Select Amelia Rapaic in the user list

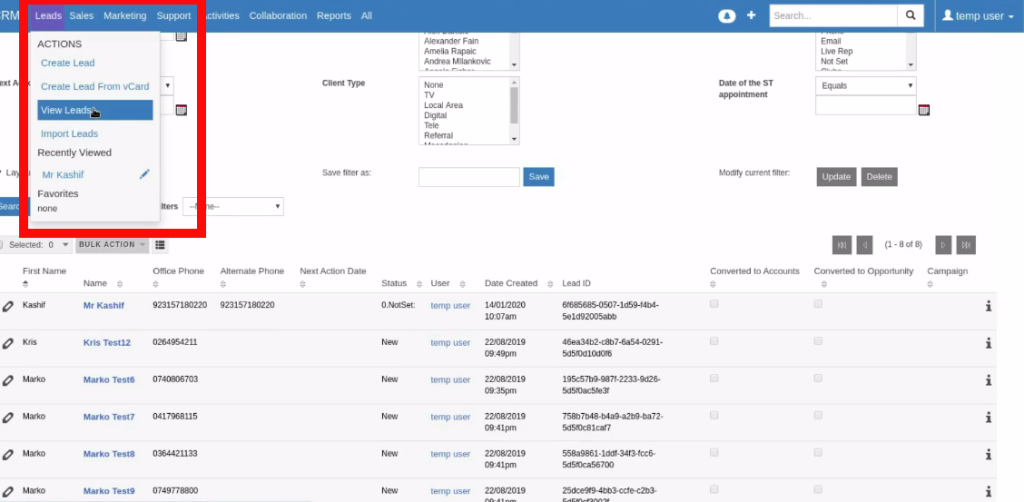coord(450,51)
